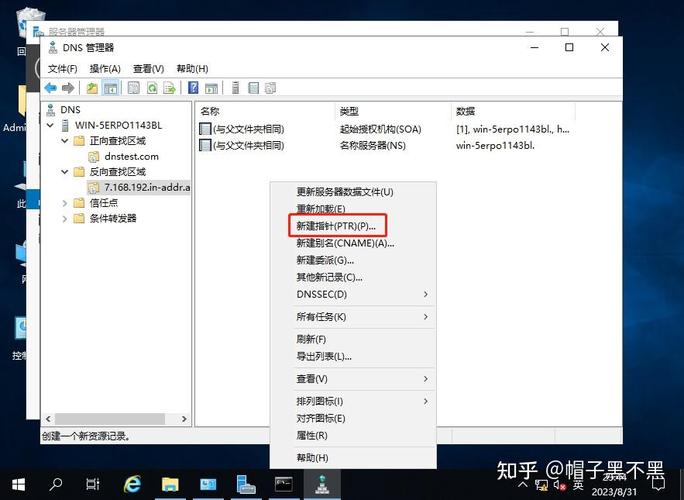Click the Export list toolbar icon

(169, 88)
